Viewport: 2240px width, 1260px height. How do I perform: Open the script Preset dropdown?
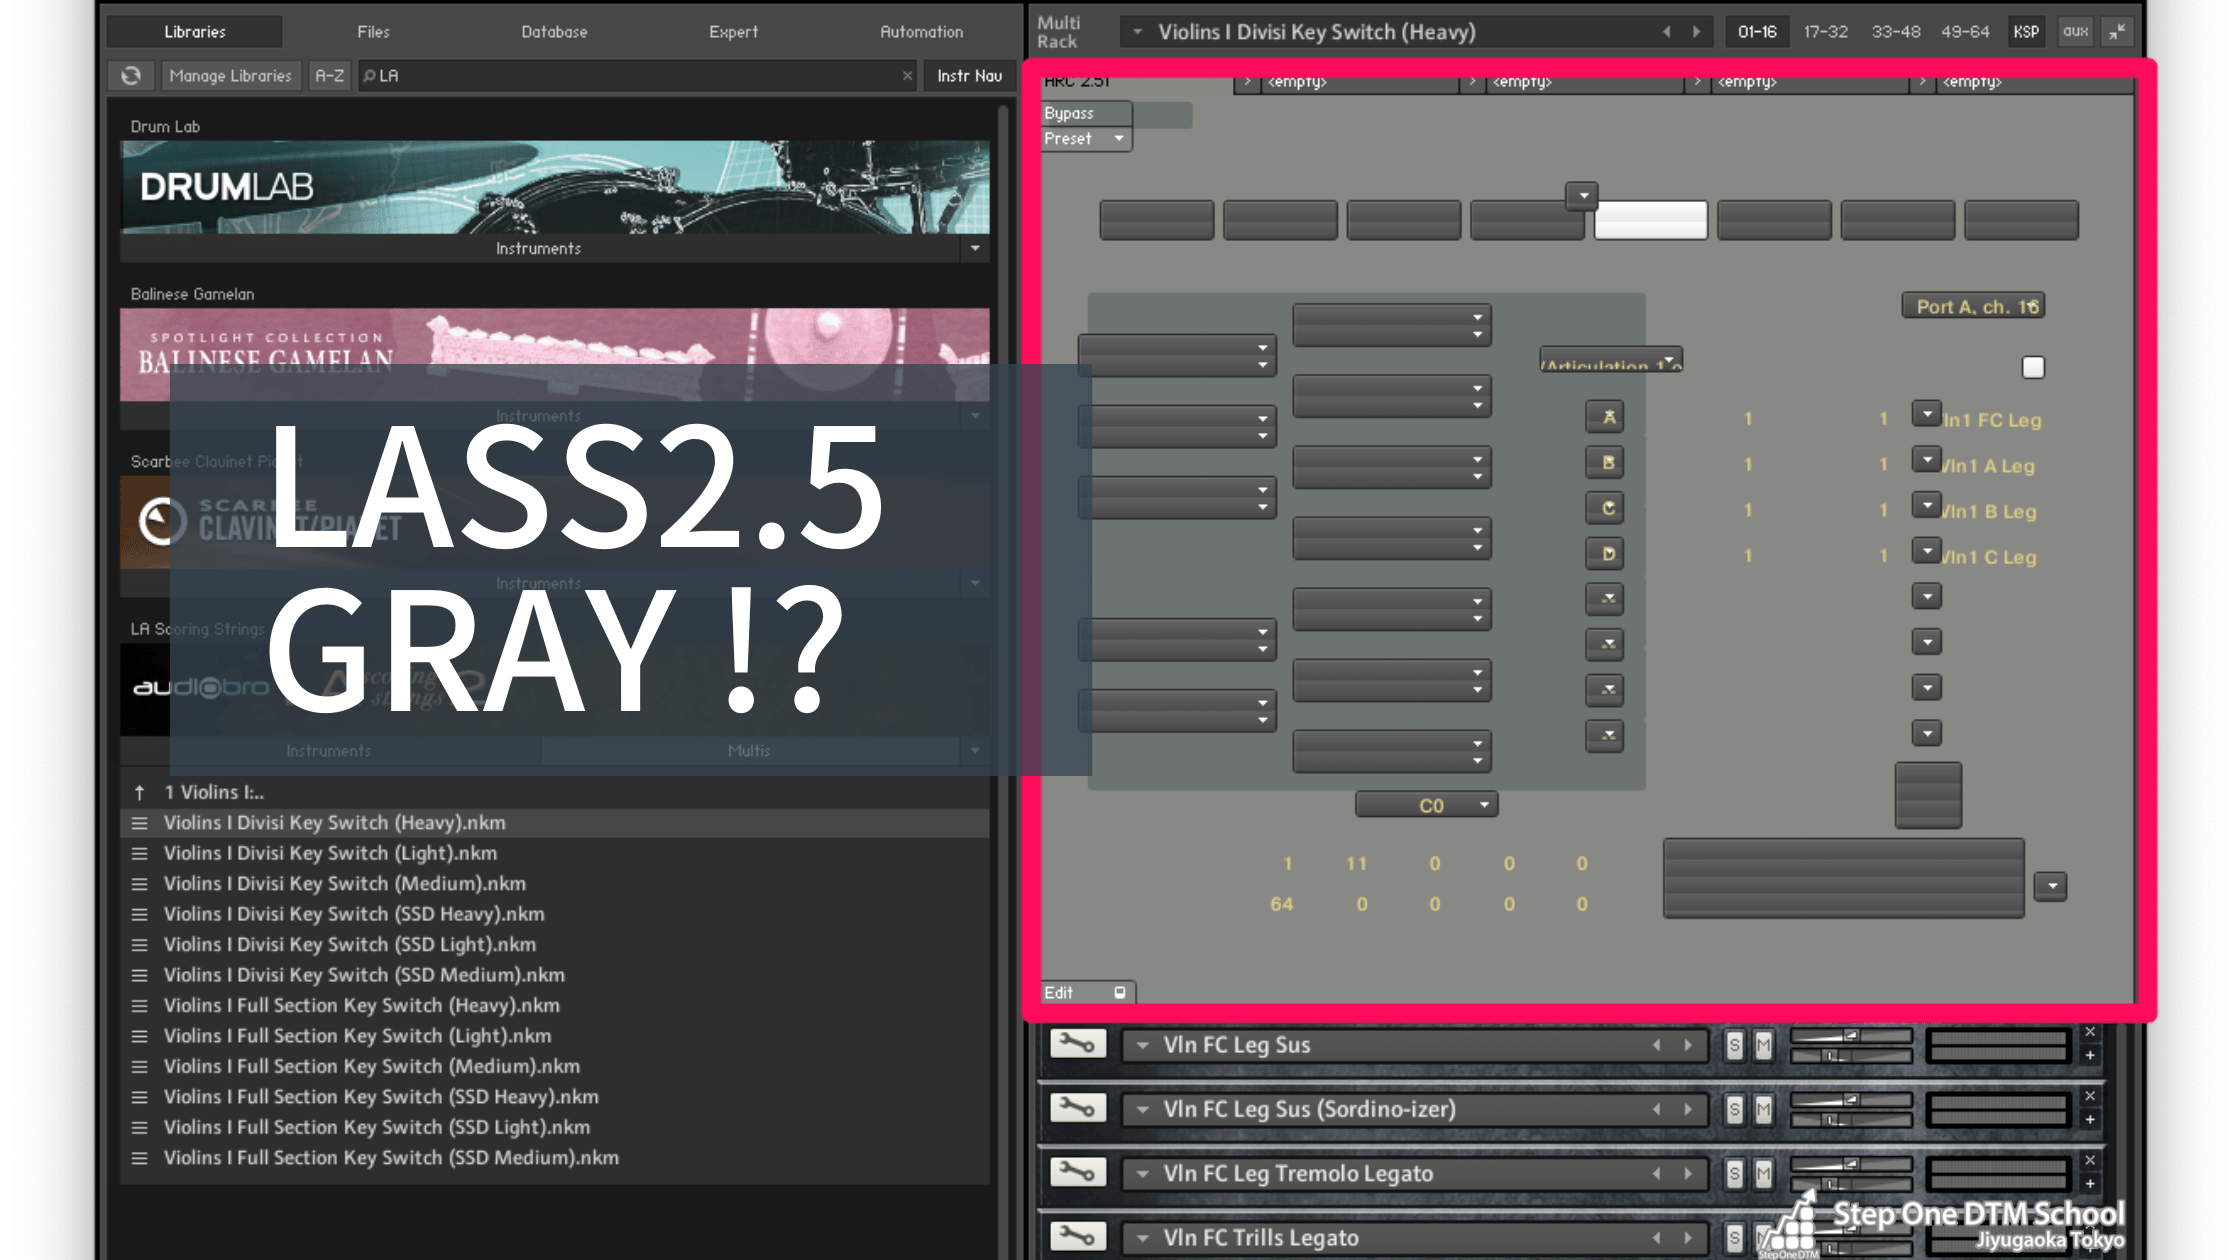click(x=1086, y=139)
